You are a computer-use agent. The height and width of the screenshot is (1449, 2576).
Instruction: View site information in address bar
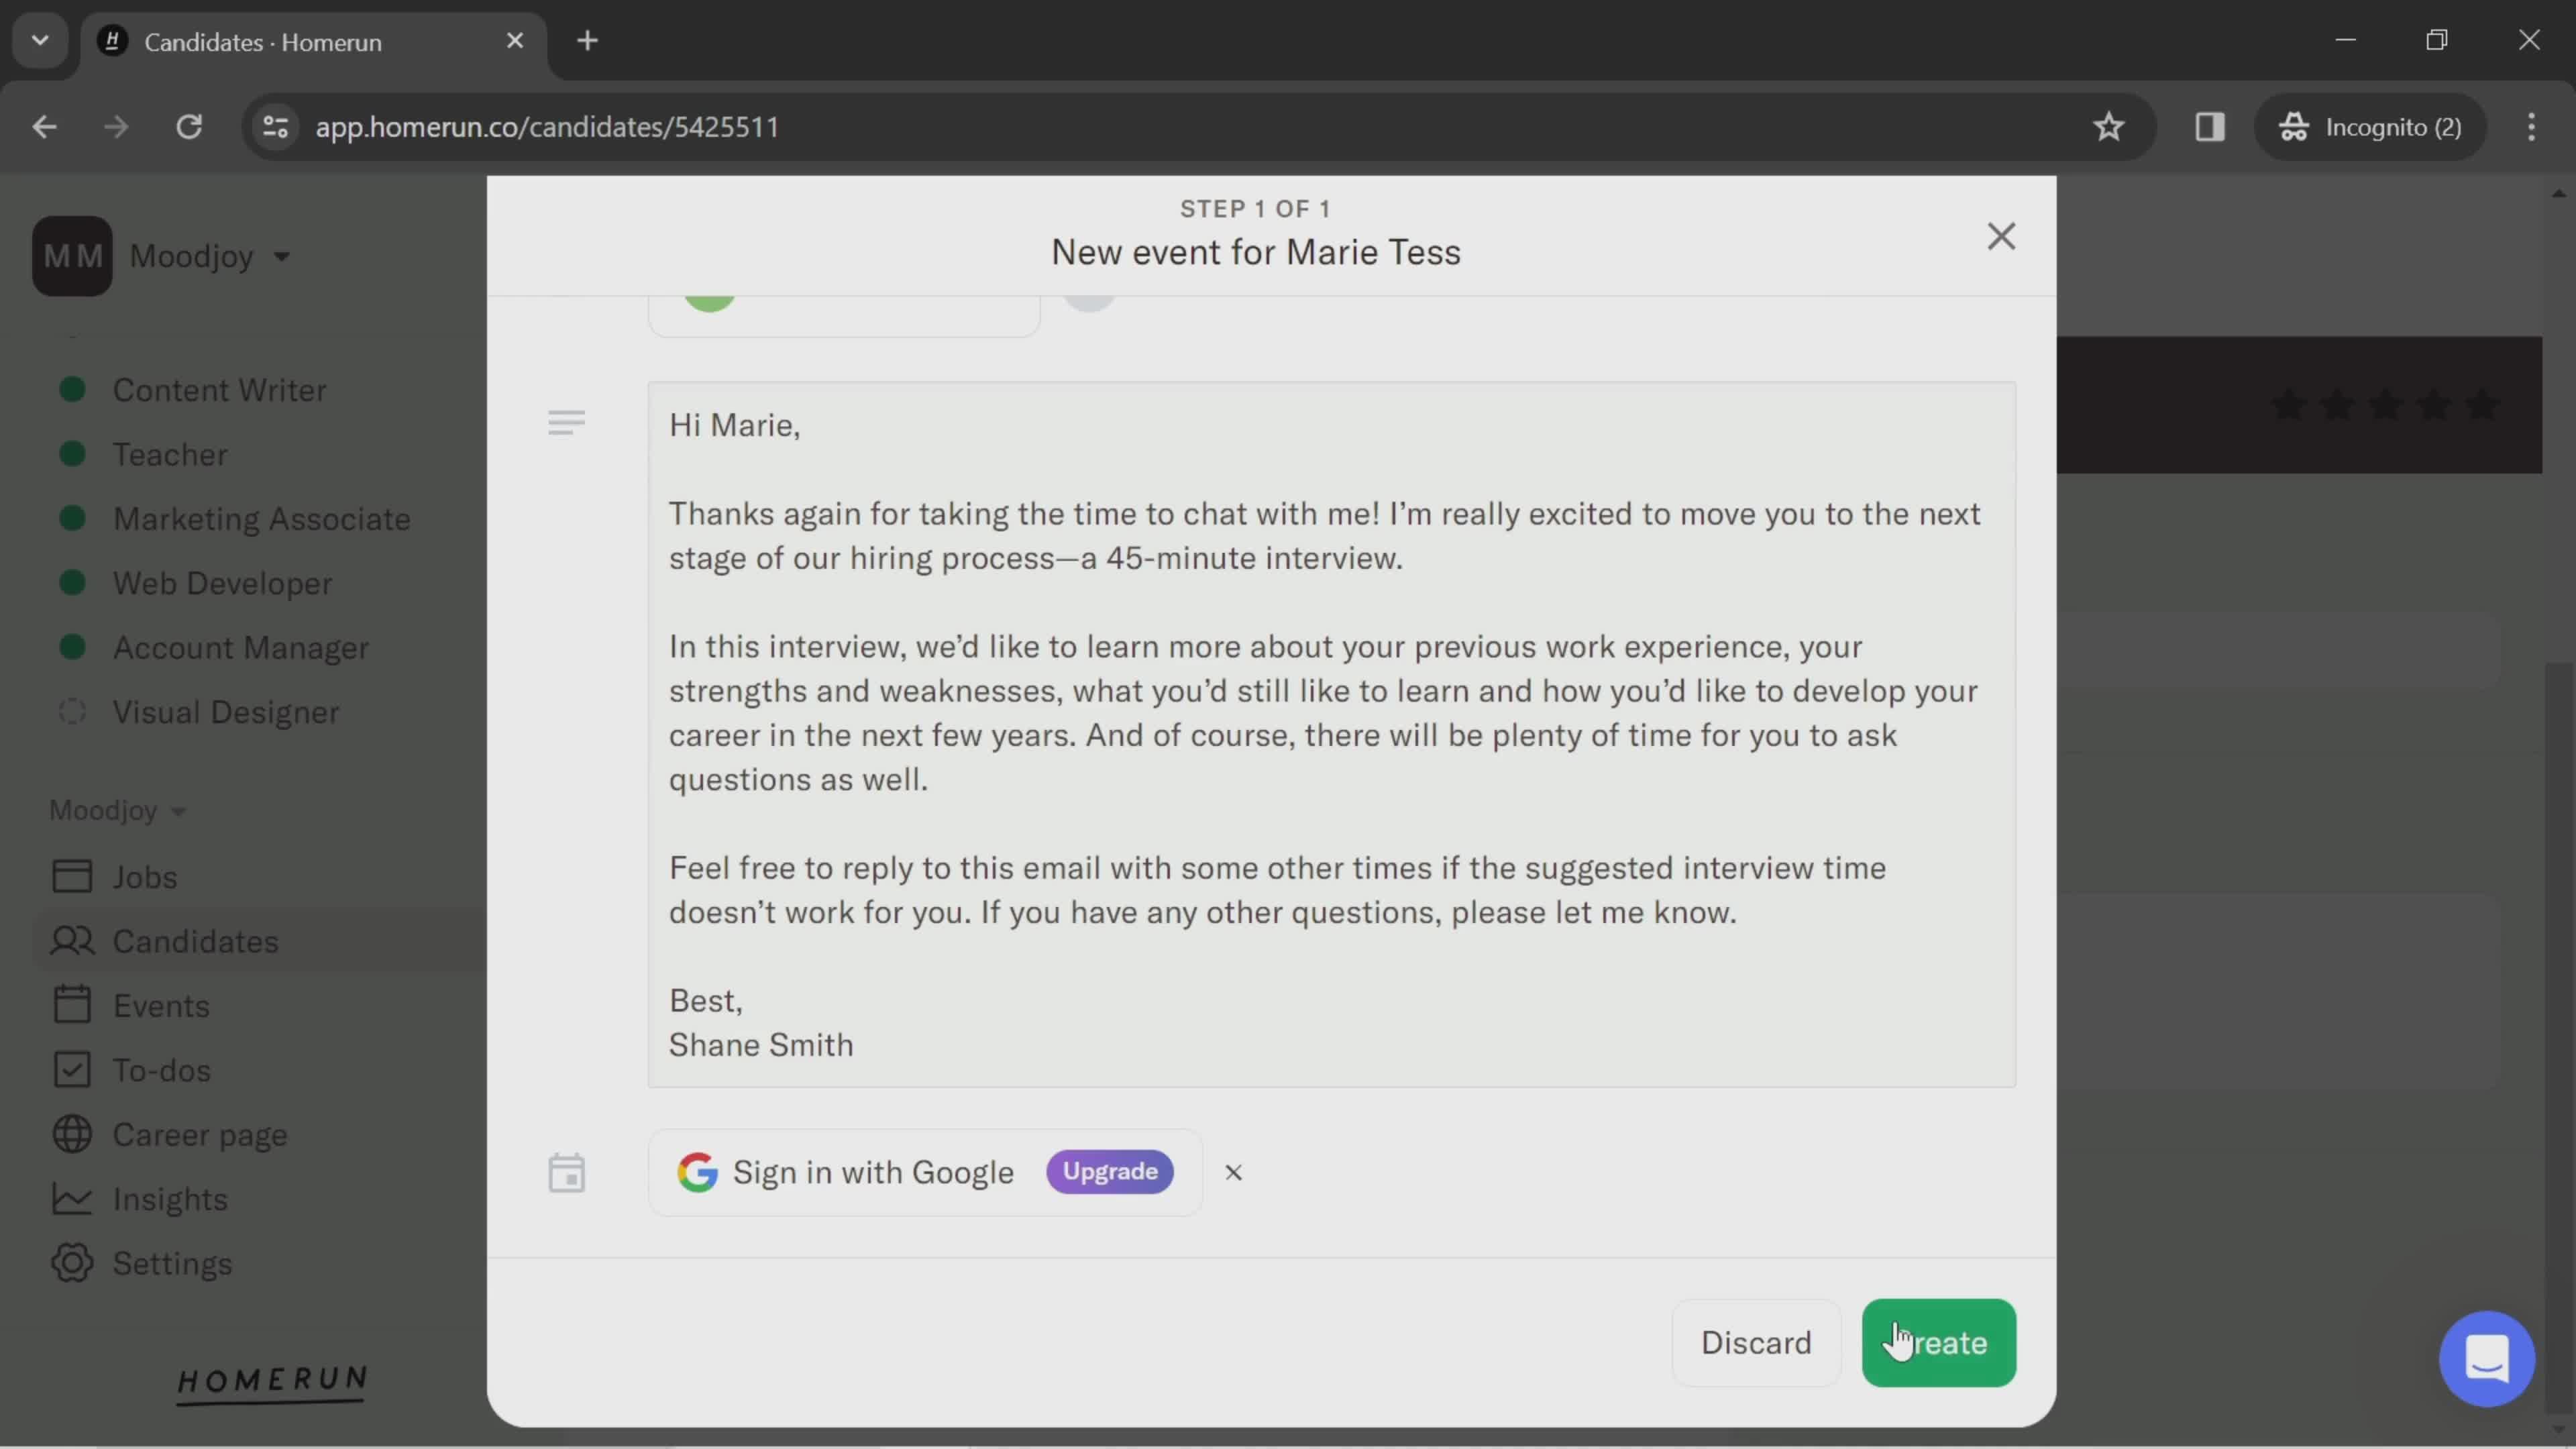(275, 127)
